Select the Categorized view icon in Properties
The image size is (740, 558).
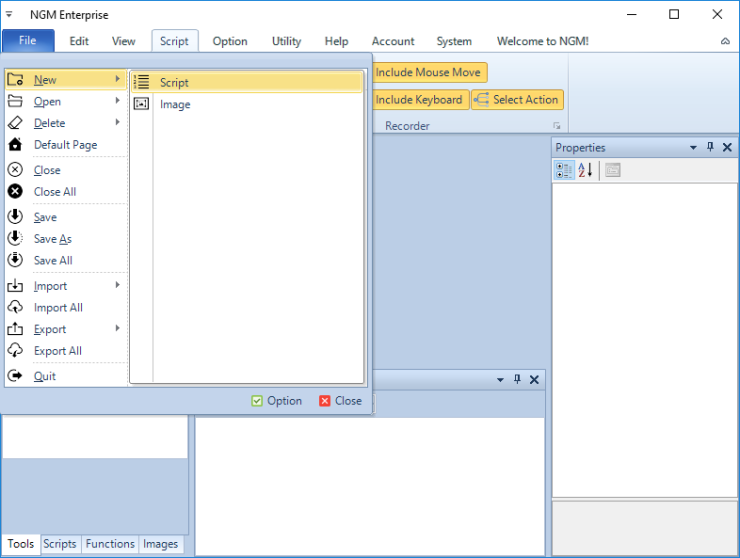(564, 170)
